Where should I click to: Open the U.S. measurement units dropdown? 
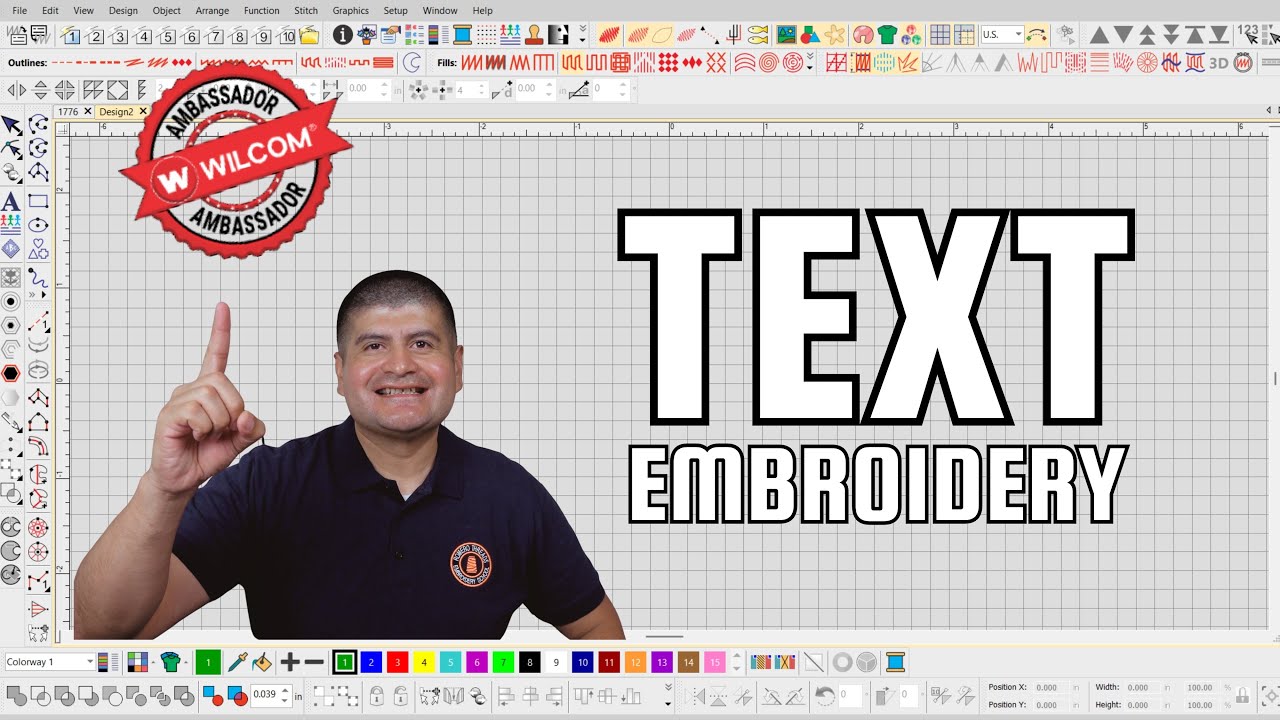(x=1001, y=35)
